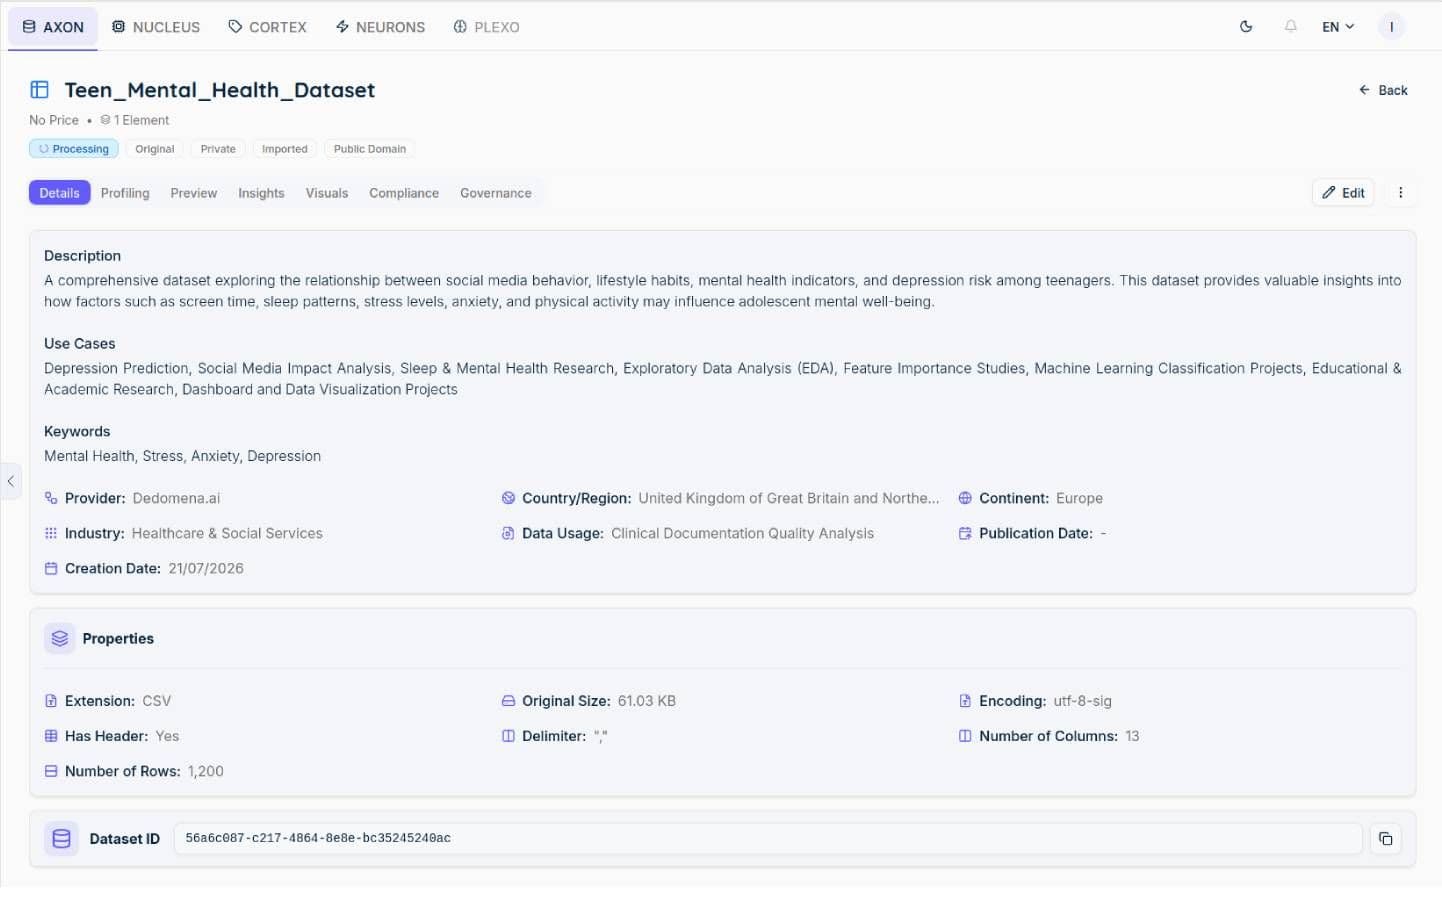1442x900 pixels.
Task: Click the Keywords heading
Action: pos(77,431)
